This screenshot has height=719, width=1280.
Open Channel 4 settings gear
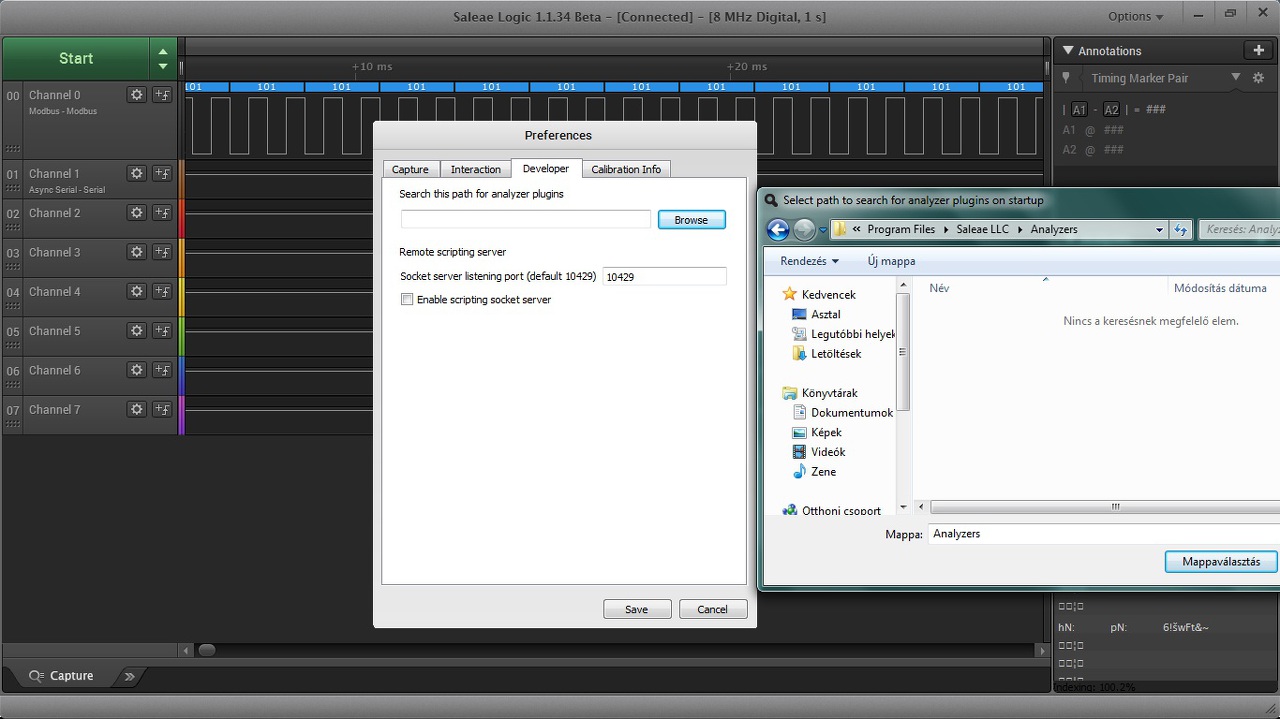pos(137,292)
